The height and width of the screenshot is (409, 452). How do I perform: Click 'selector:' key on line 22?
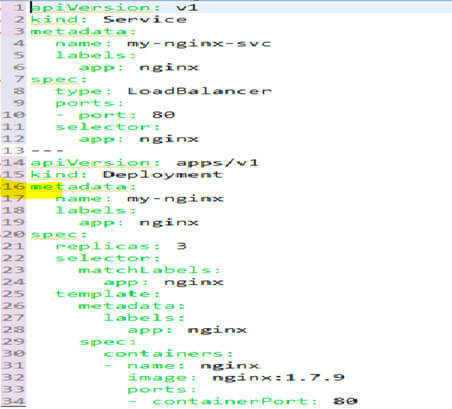108,258
